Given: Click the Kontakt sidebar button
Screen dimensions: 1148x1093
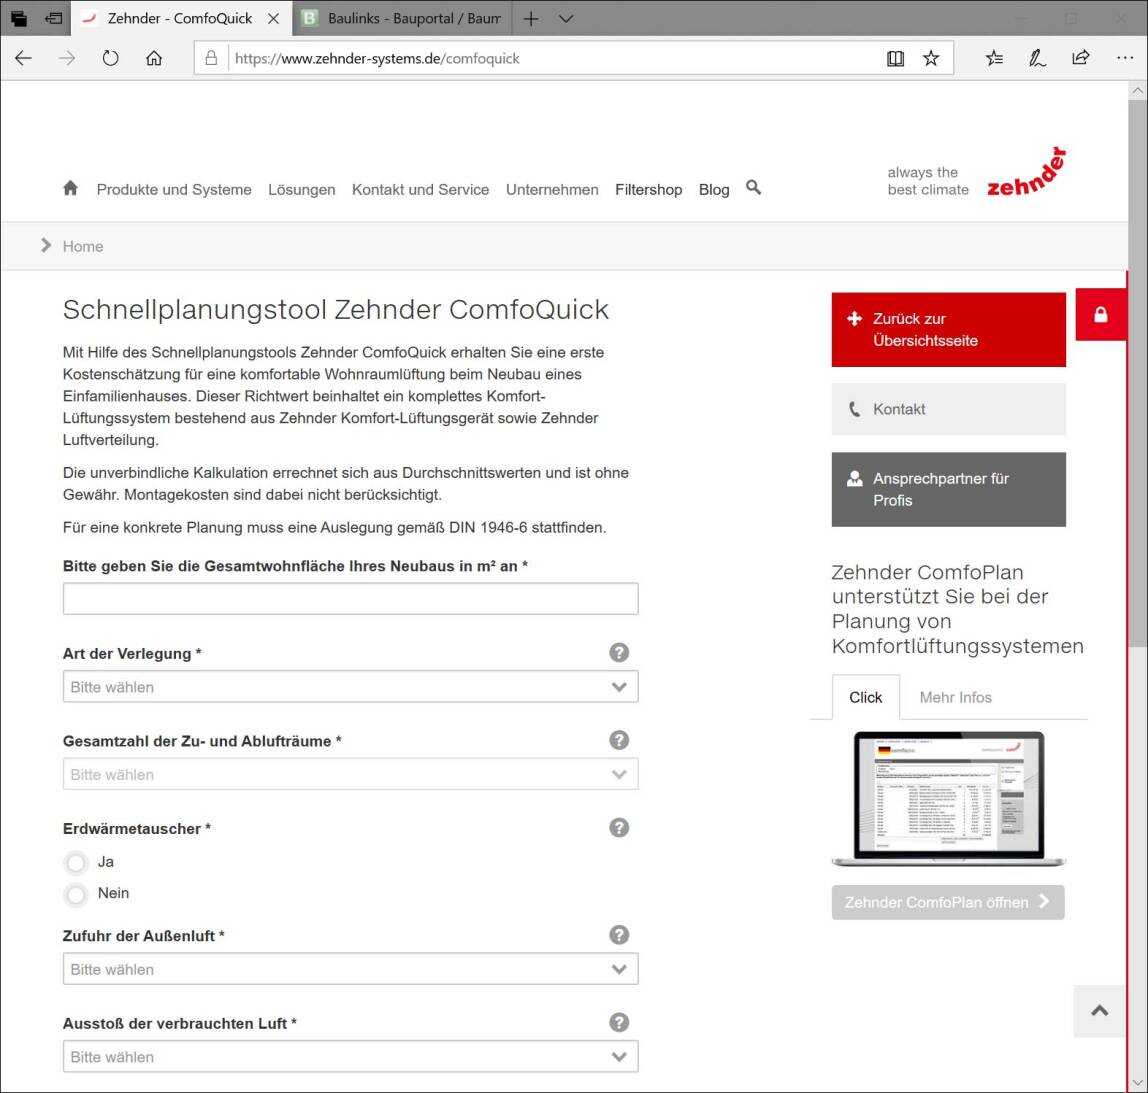Looking at the screenshot, I should point(948,409).
